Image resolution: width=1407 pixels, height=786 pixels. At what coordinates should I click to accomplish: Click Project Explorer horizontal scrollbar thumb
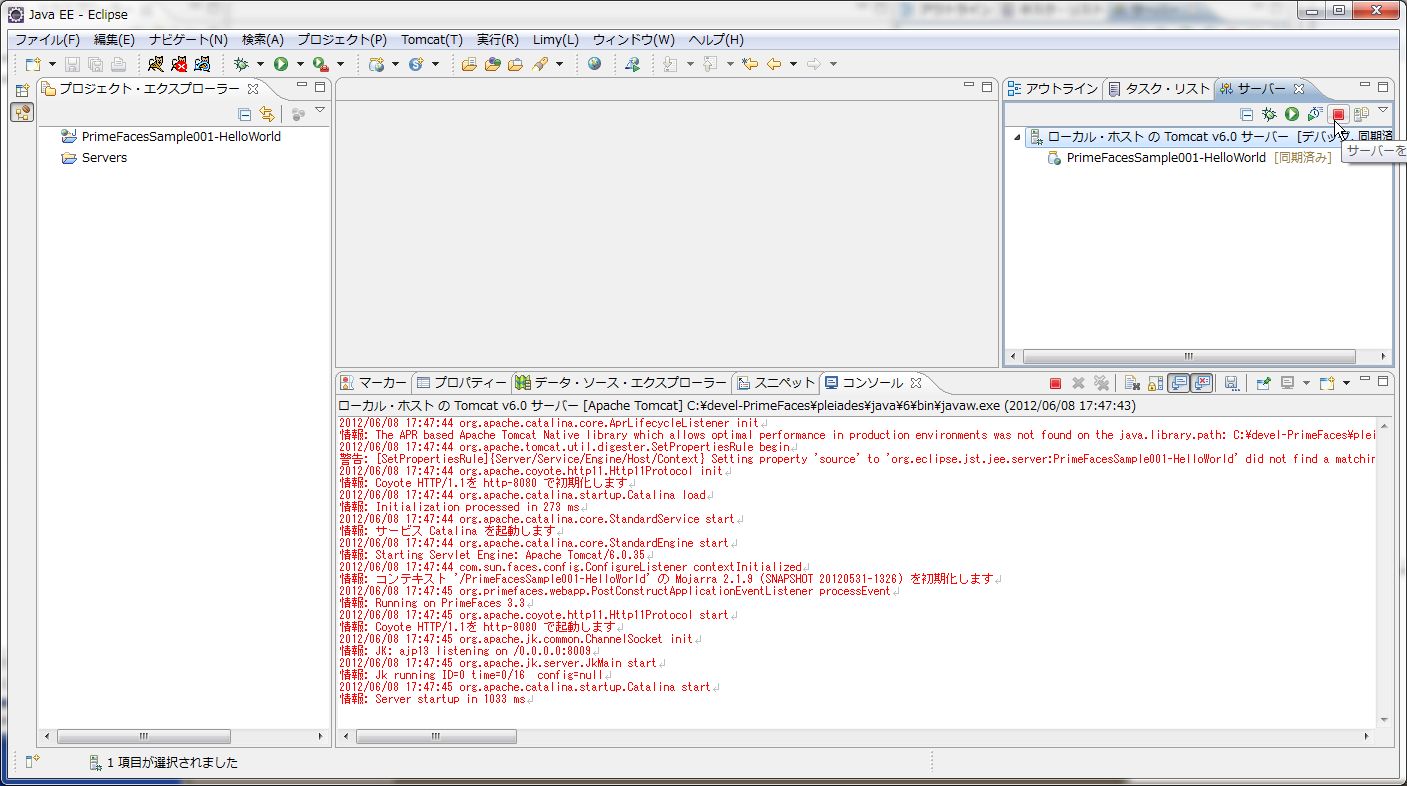(144, 737)
